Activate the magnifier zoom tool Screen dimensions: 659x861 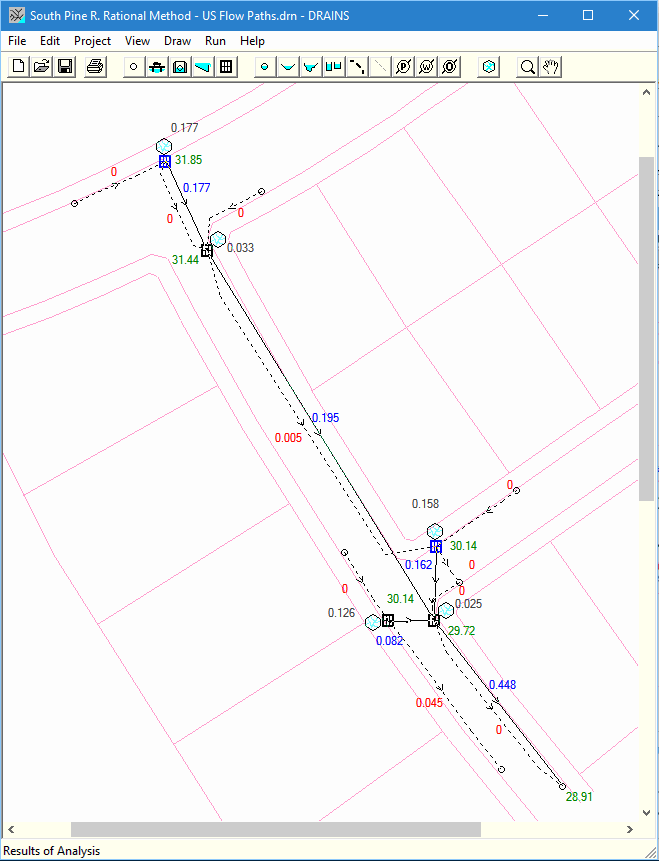527,67
